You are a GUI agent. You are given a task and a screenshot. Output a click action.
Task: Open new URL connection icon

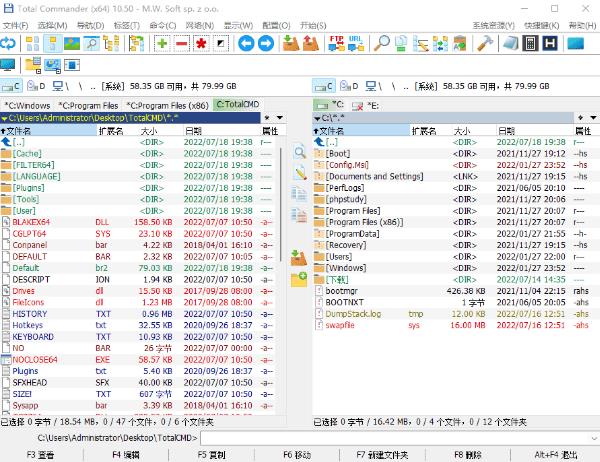(x=356, y=43)
